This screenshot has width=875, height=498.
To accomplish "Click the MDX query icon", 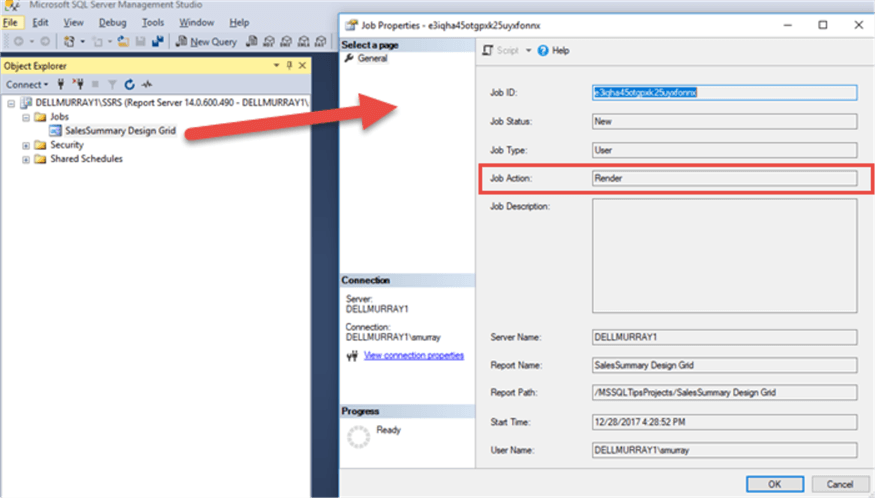I will click(x=269, y=41).
